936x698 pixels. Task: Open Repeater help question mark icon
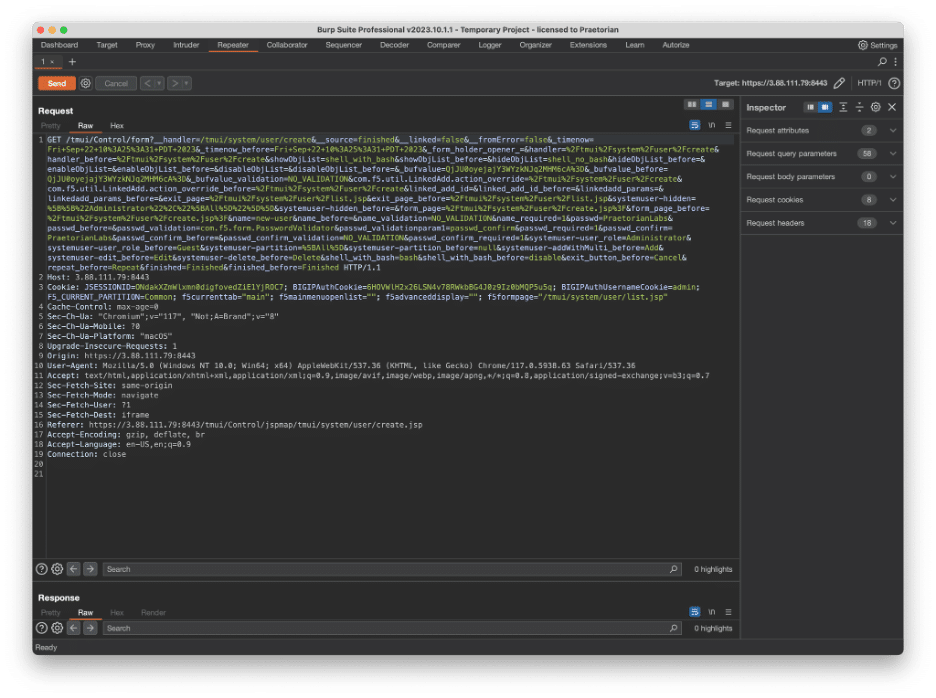pos(894,84)
